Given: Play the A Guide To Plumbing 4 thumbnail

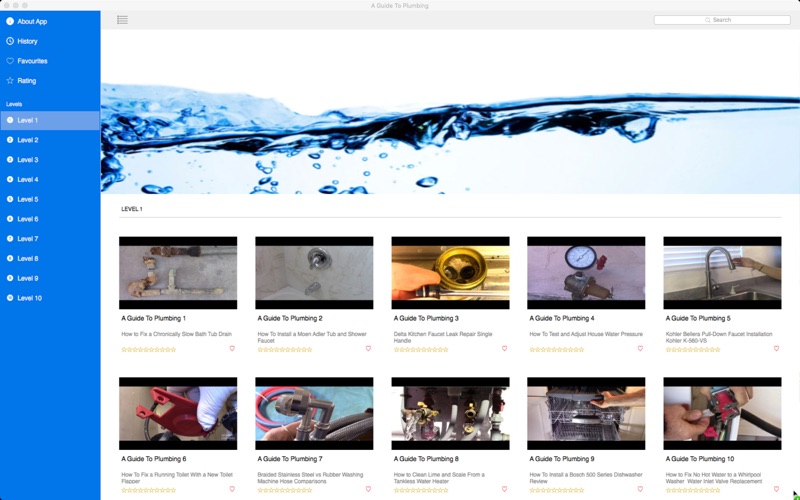Looking at the screenshot, I should tap(586, 272).
